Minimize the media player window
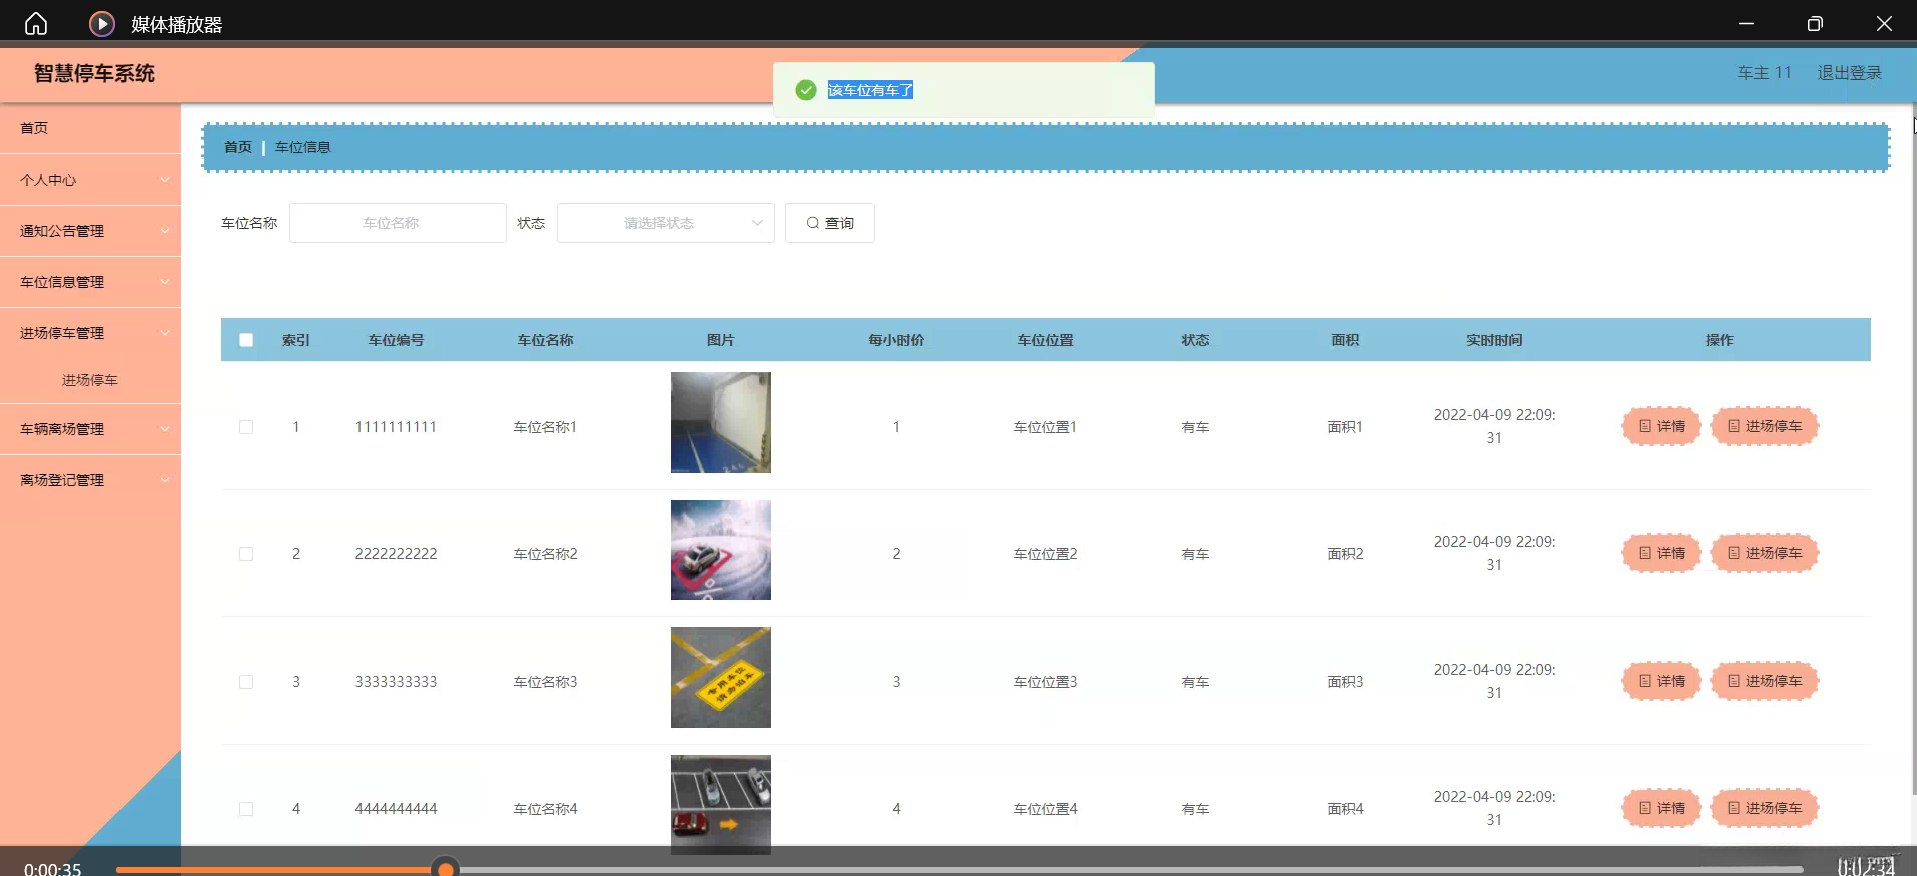Image resolution: width=1917 pixels, height=876 pixels. pyautogui.click(x=1746, y=23)
